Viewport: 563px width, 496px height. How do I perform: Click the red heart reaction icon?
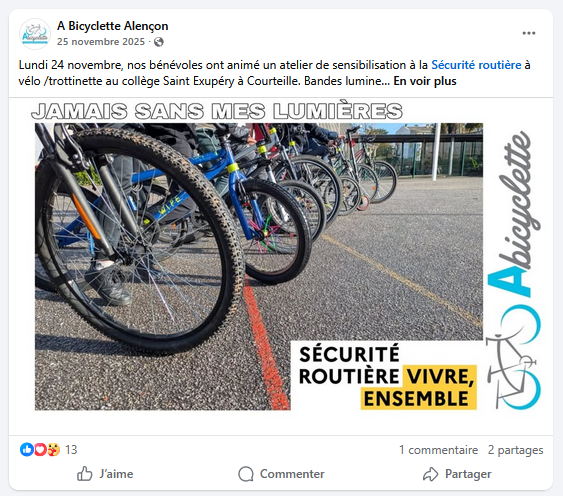click(x=40, y=449)
